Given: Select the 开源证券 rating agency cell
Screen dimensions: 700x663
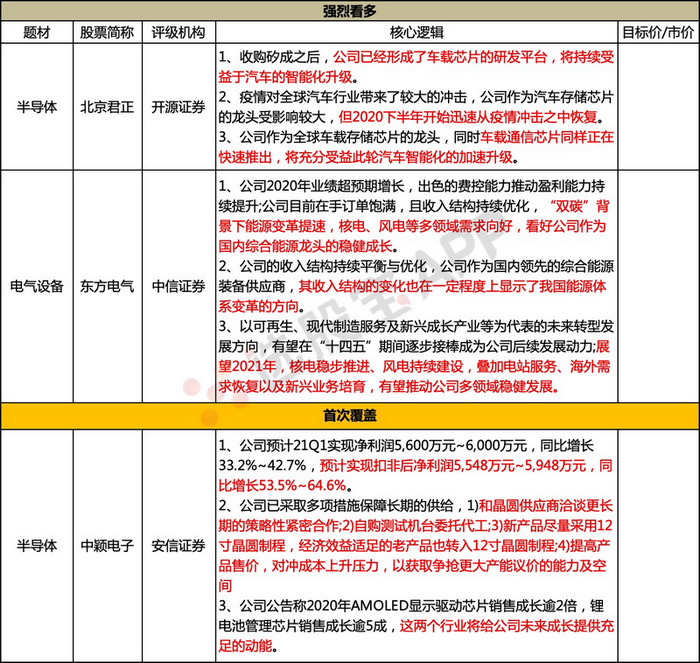Looking at the screenshot, I should tap(178, 107).
